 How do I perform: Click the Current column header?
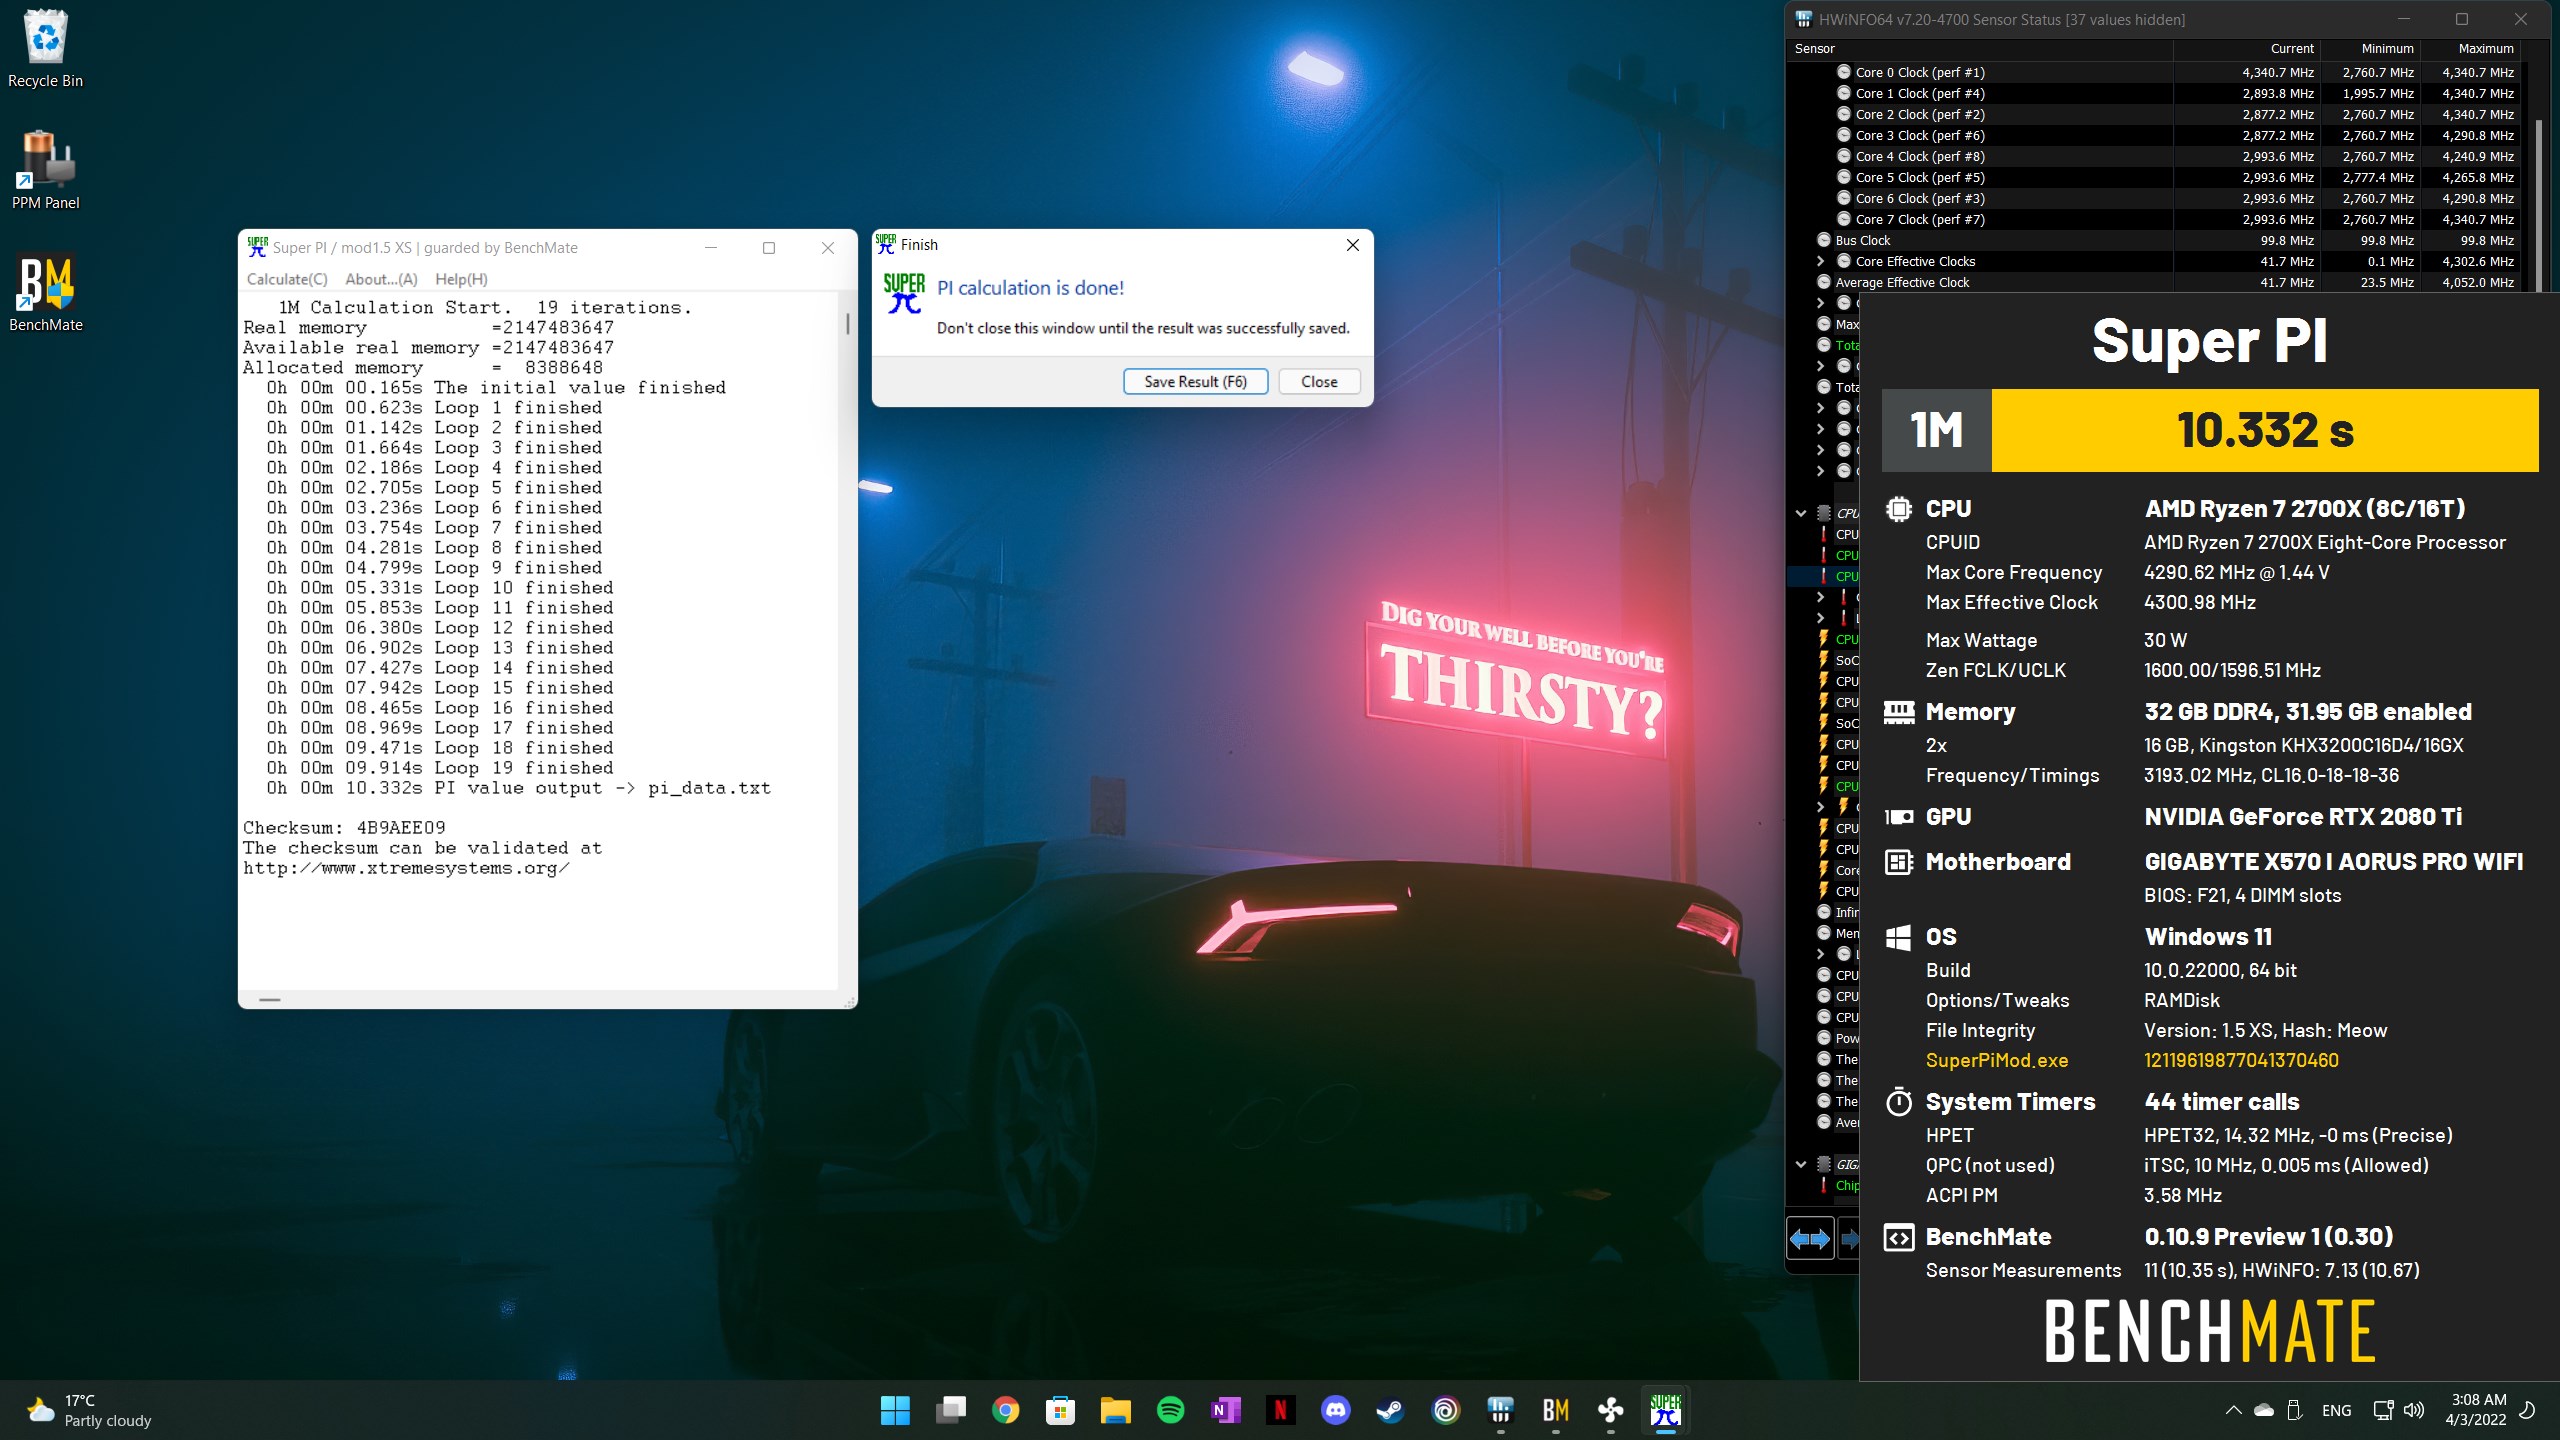click(x=2246, y=48)
